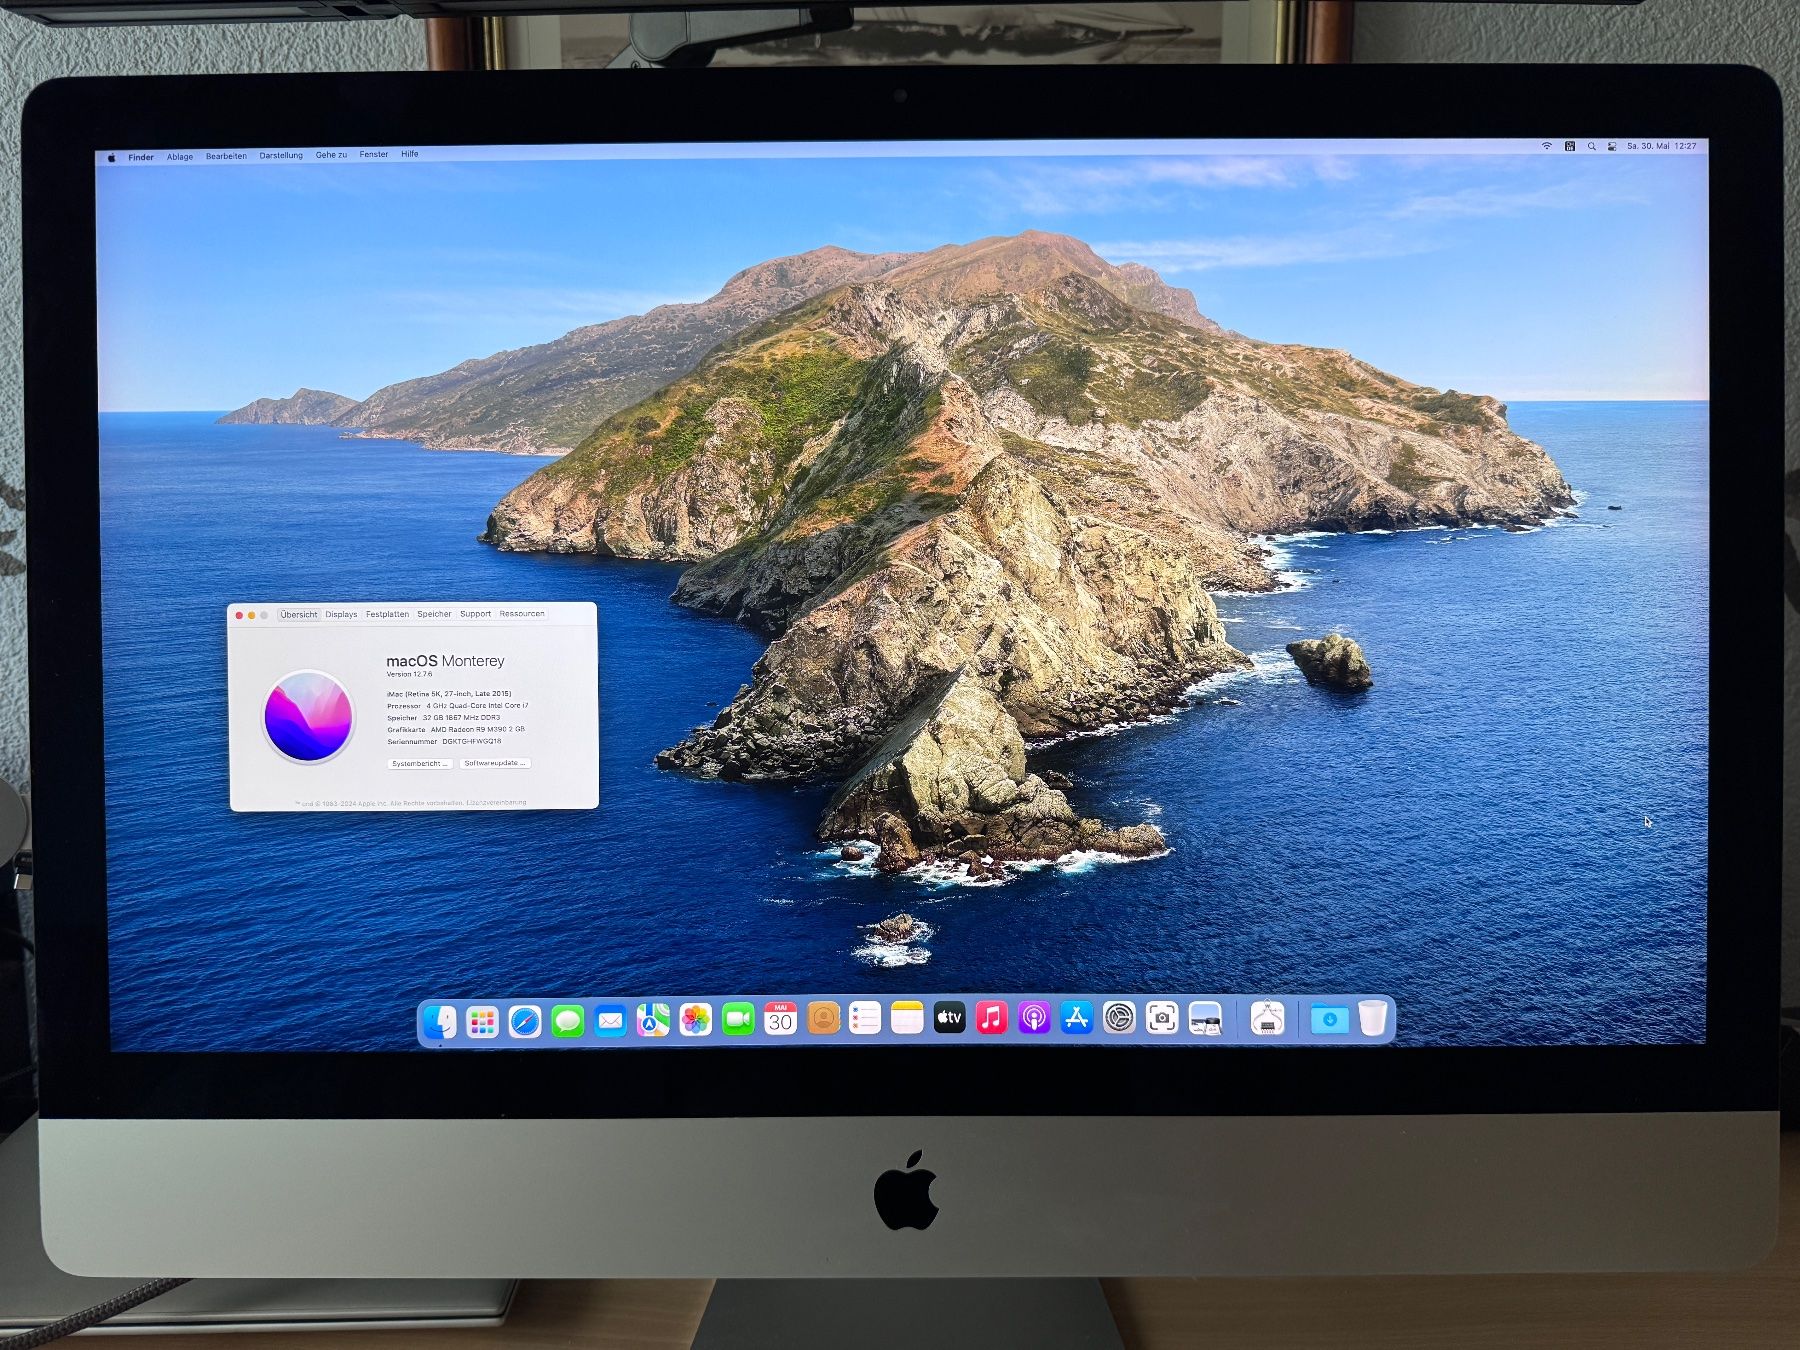Image resolution: width=1800 pixels, height=1350 pixels.
Task: Launch Music from the Dock
Action: (991, 1018)
